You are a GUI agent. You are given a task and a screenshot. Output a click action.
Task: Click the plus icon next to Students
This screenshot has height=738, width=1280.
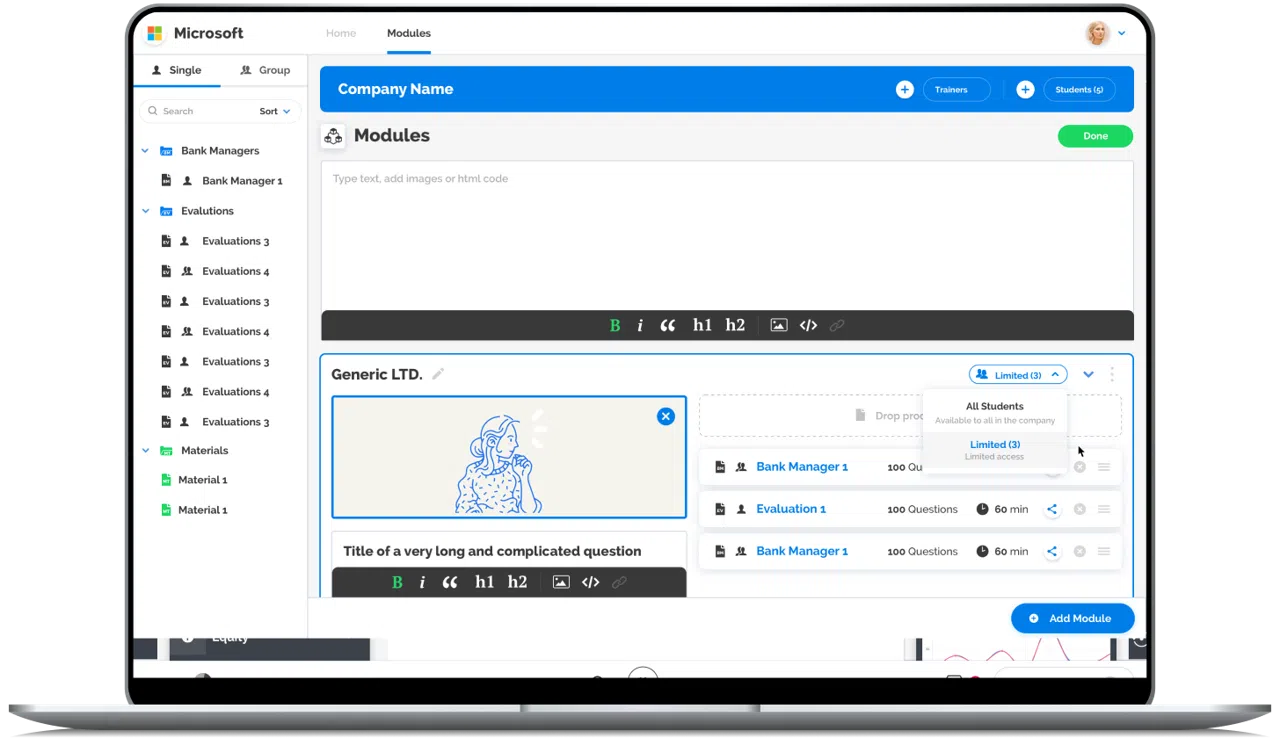1025,90
